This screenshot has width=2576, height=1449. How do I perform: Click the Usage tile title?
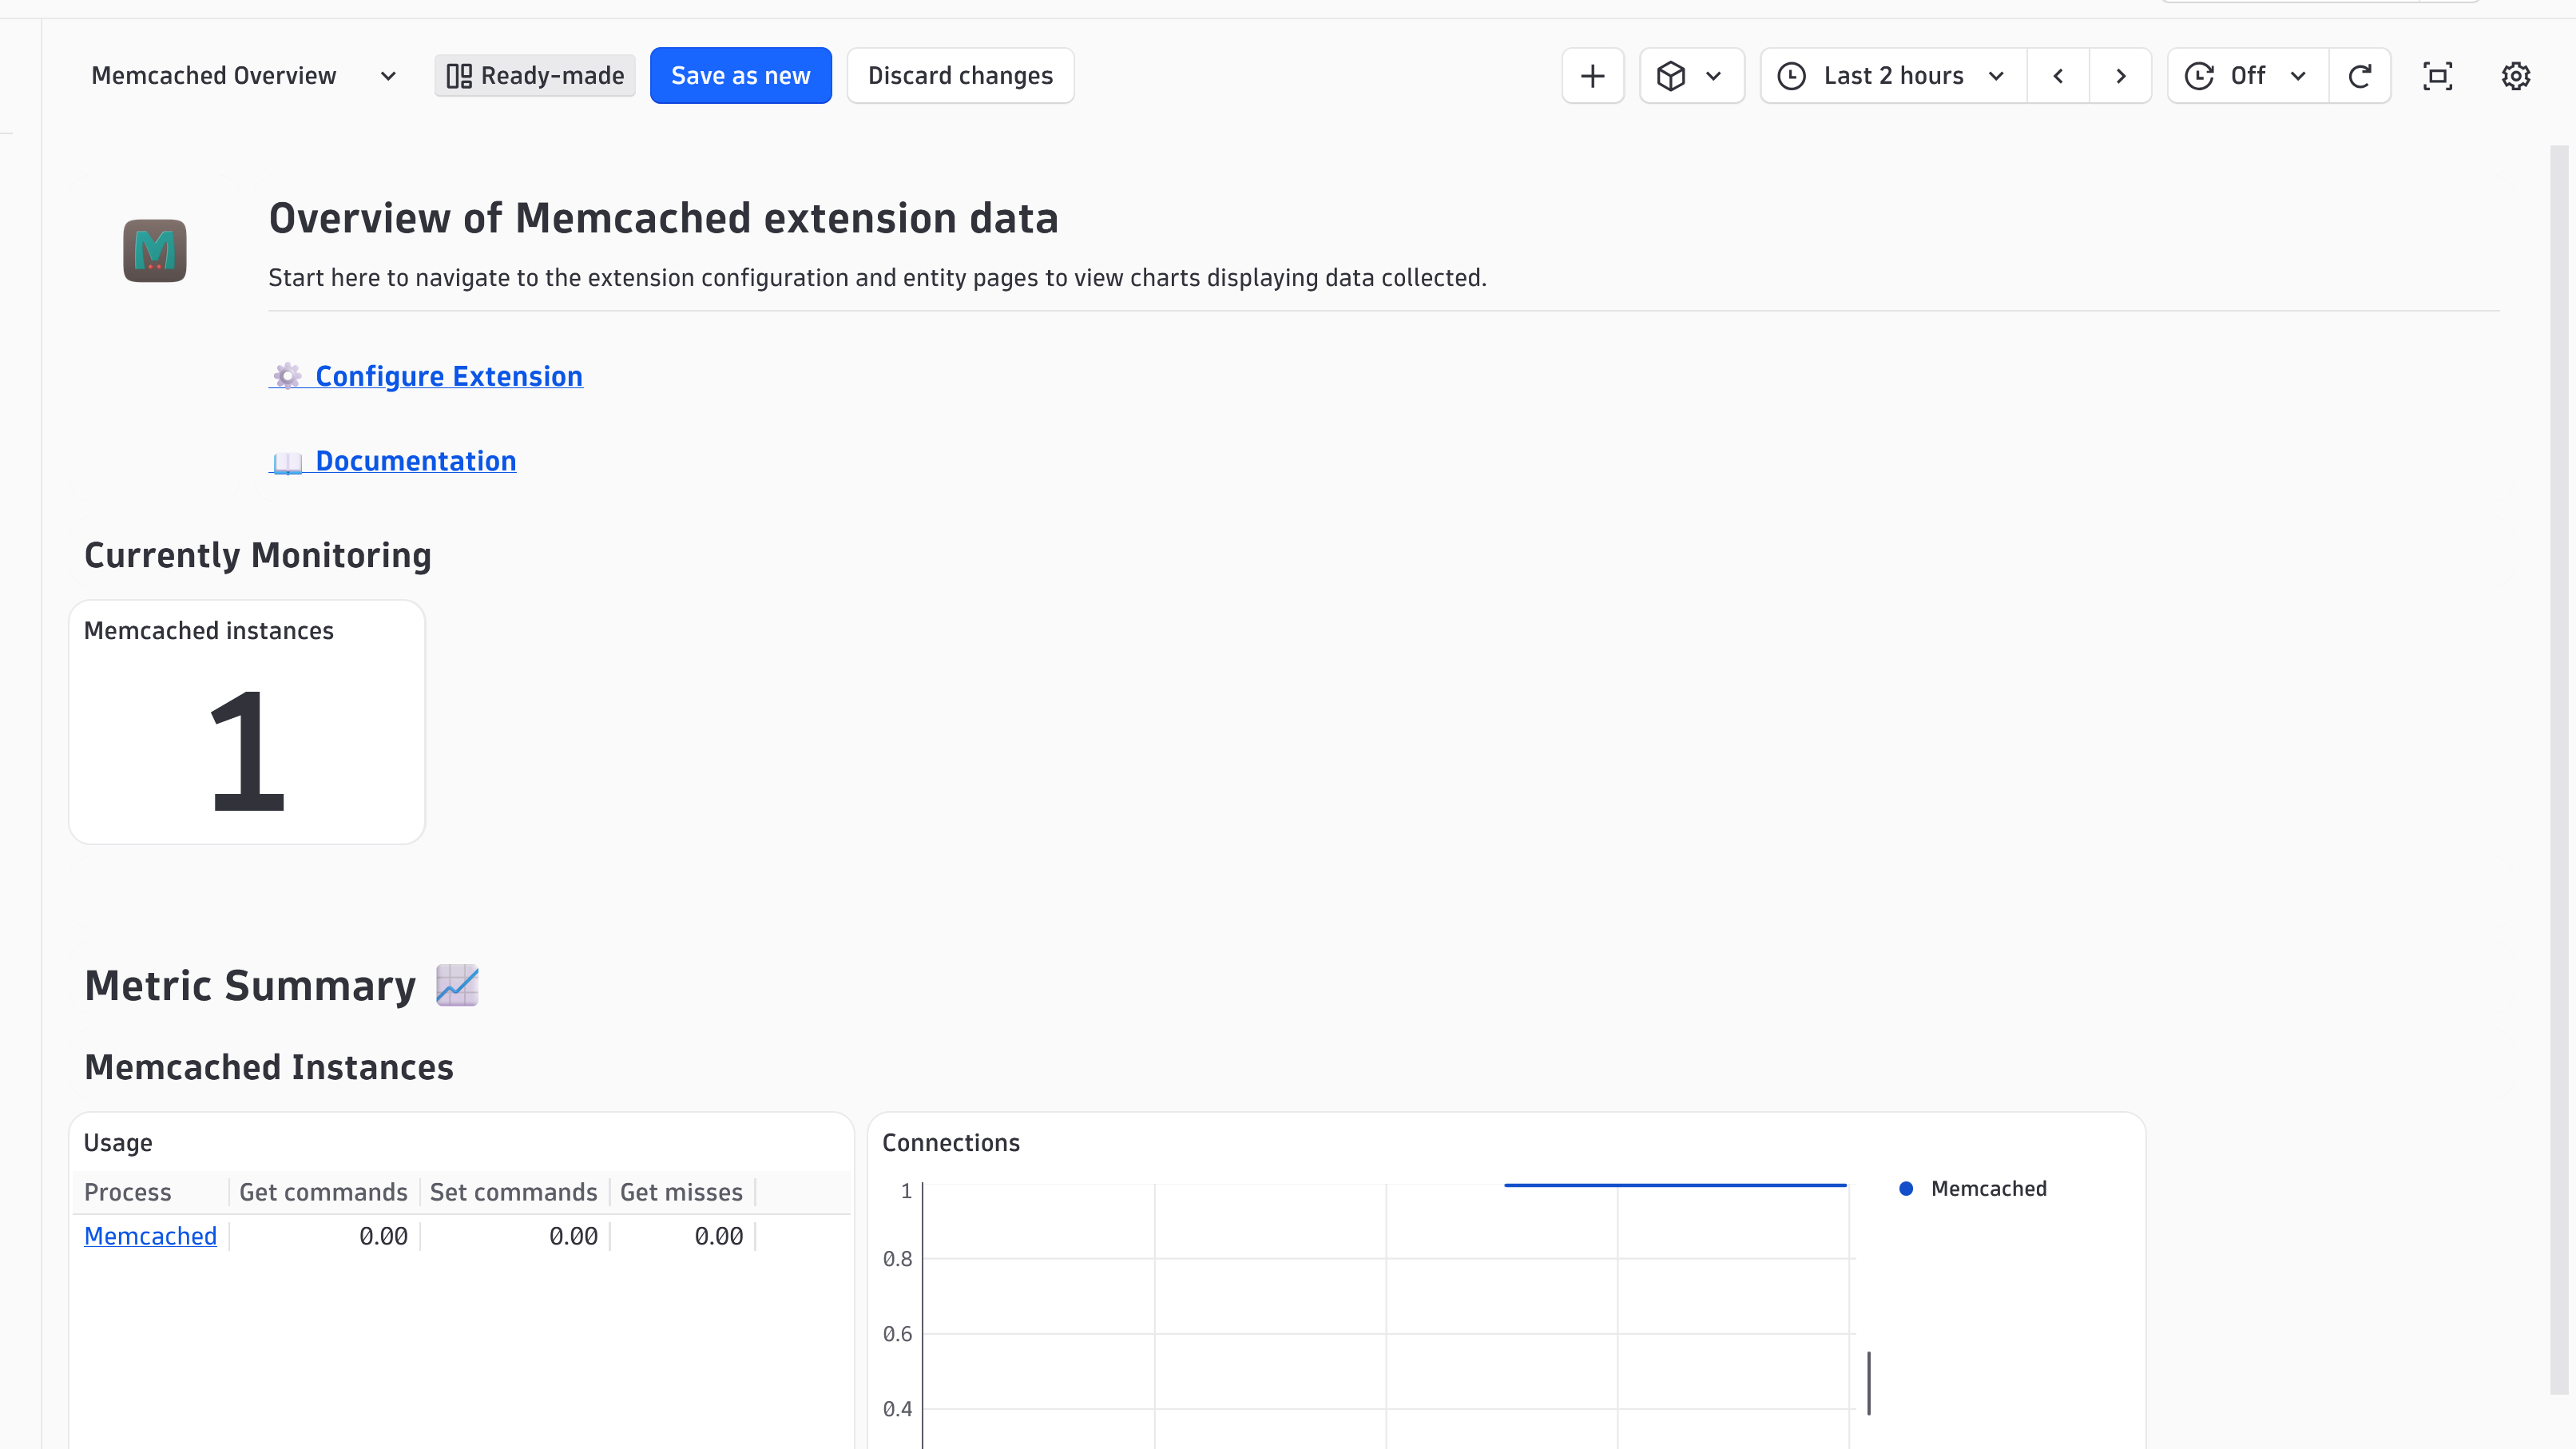[118, 1143]
